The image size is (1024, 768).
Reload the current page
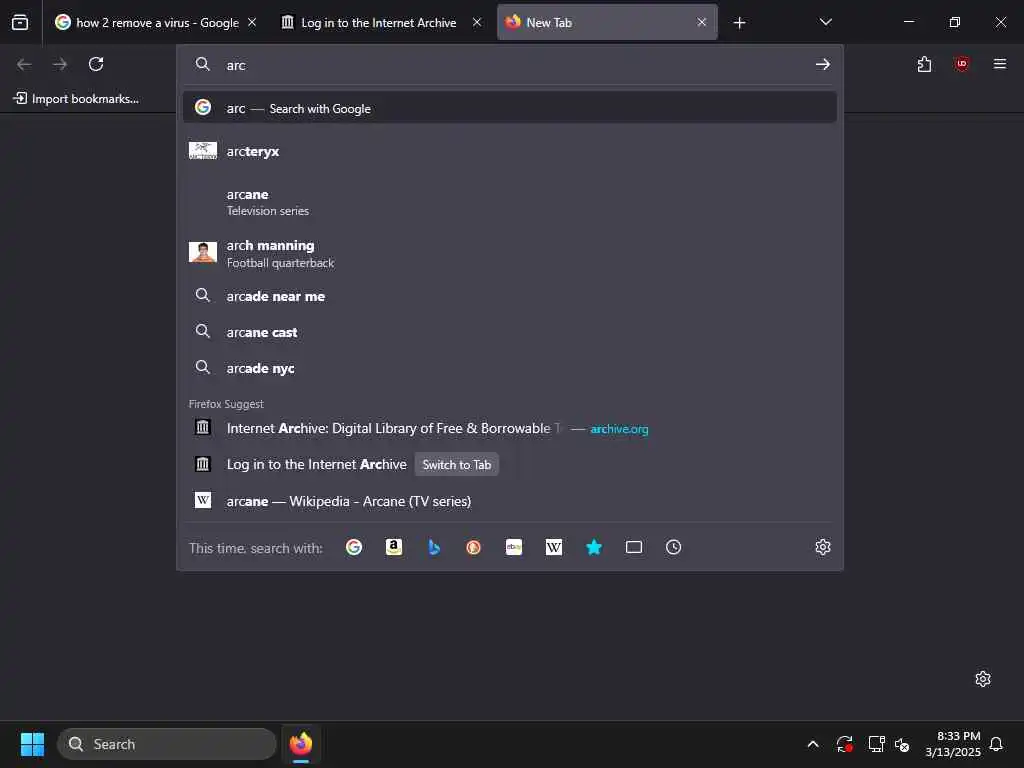[x=96, y=64]
